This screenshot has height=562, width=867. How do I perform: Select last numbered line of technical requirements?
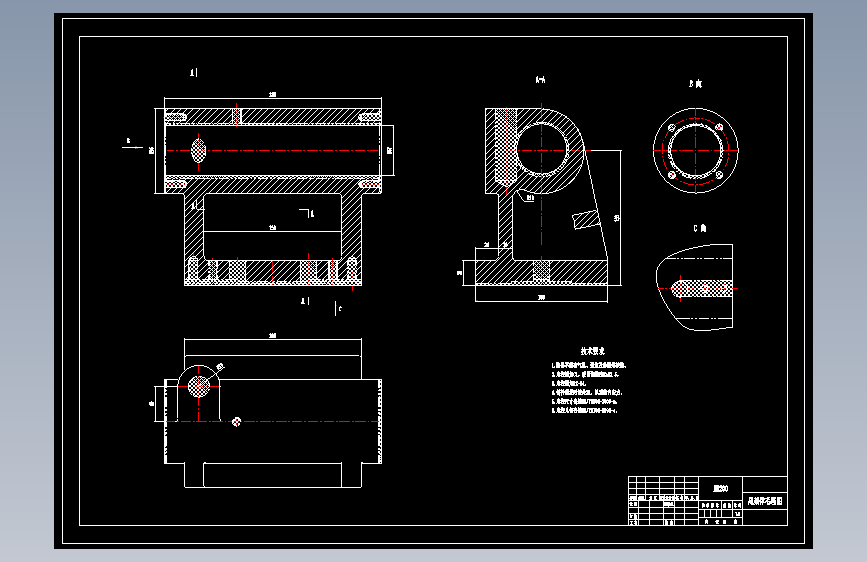click(x=584, y=410)
